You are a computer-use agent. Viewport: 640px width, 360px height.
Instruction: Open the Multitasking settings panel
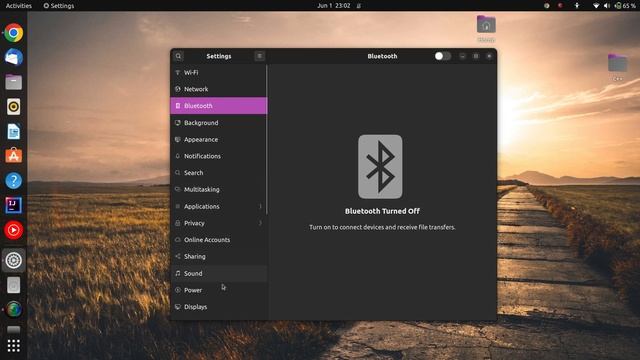(x=219, y=189)
